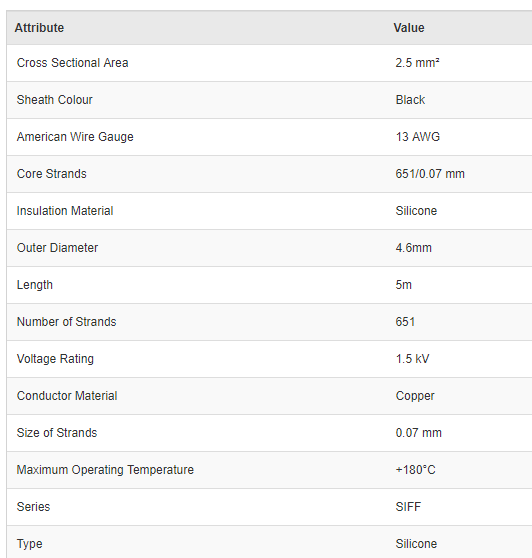Click the Copper conductor value
This screenshot has height=558, width=532.
point(415,396)
